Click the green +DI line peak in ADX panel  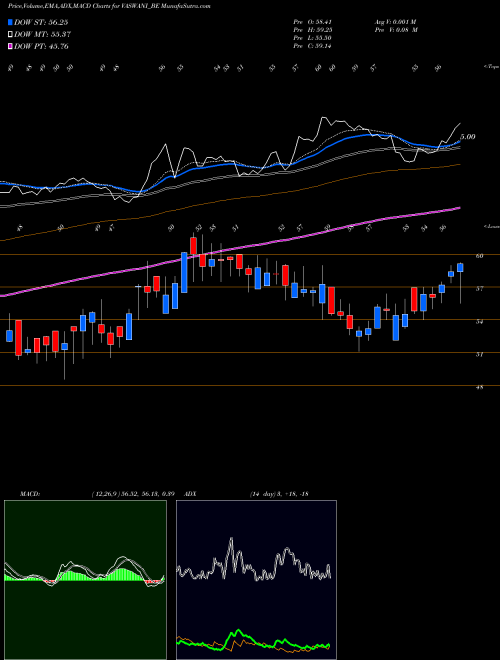pyautogui.click(x=239, y=631)
